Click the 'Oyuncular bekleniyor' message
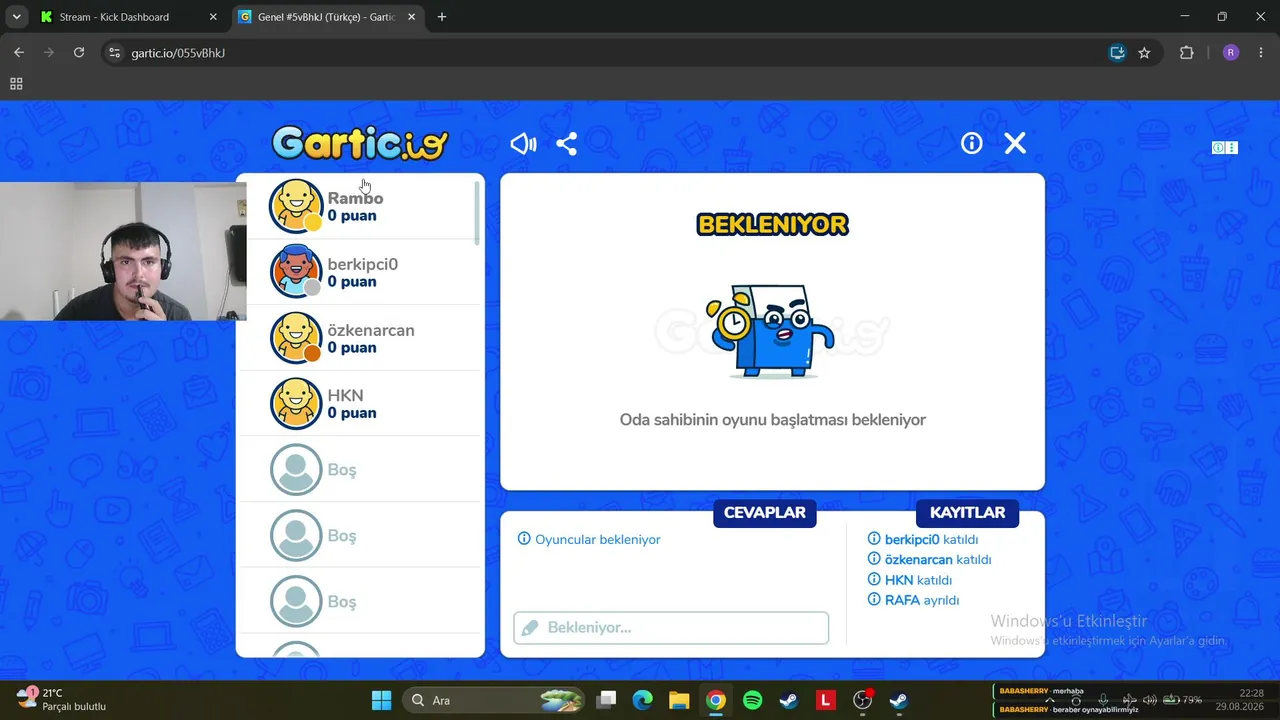The width and height of the screenshot is (1280, 720). coord(589,540)
